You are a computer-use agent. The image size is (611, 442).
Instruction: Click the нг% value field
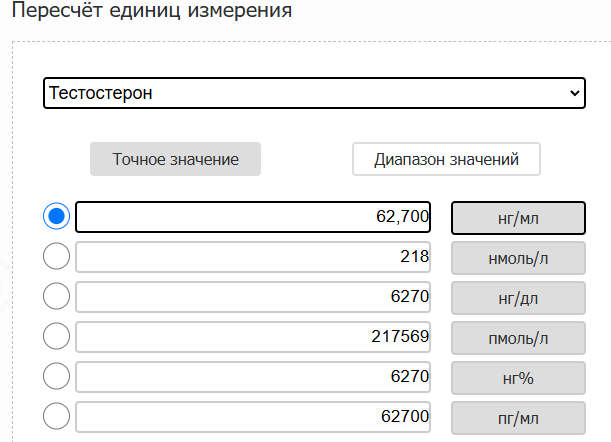(253, 377)
